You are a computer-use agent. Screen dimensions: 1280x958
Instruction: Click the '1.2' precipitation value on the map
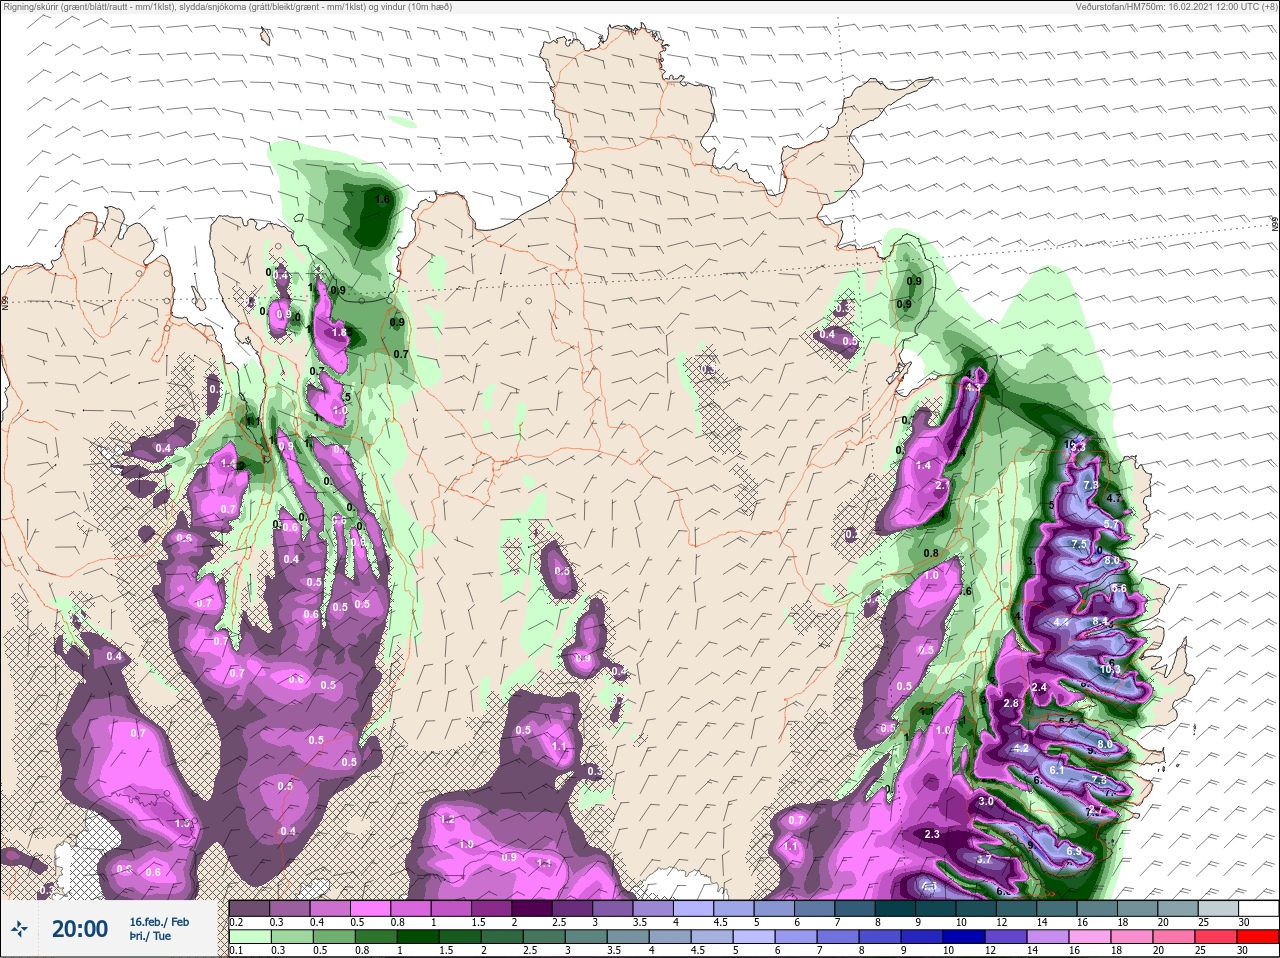[447, 820]
